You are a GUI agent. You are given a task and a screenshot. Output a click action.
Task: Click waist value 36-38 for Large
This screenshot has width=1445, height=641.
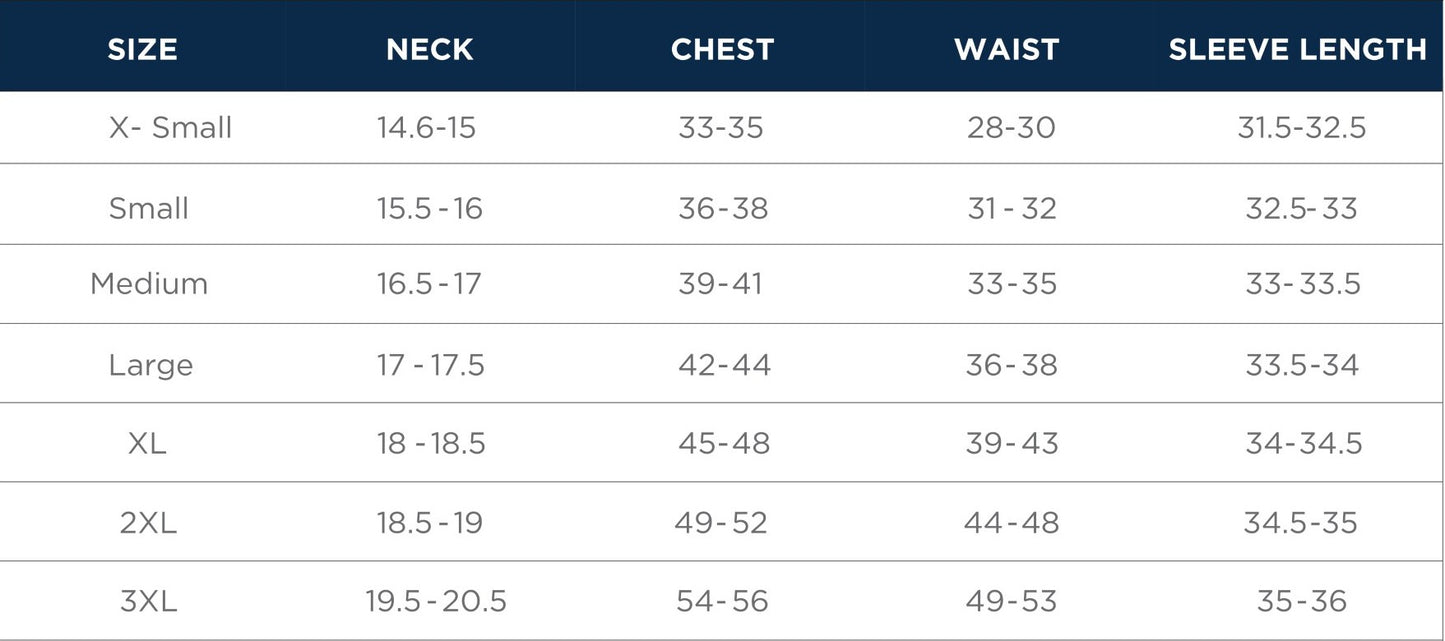tap(1011, 365)
